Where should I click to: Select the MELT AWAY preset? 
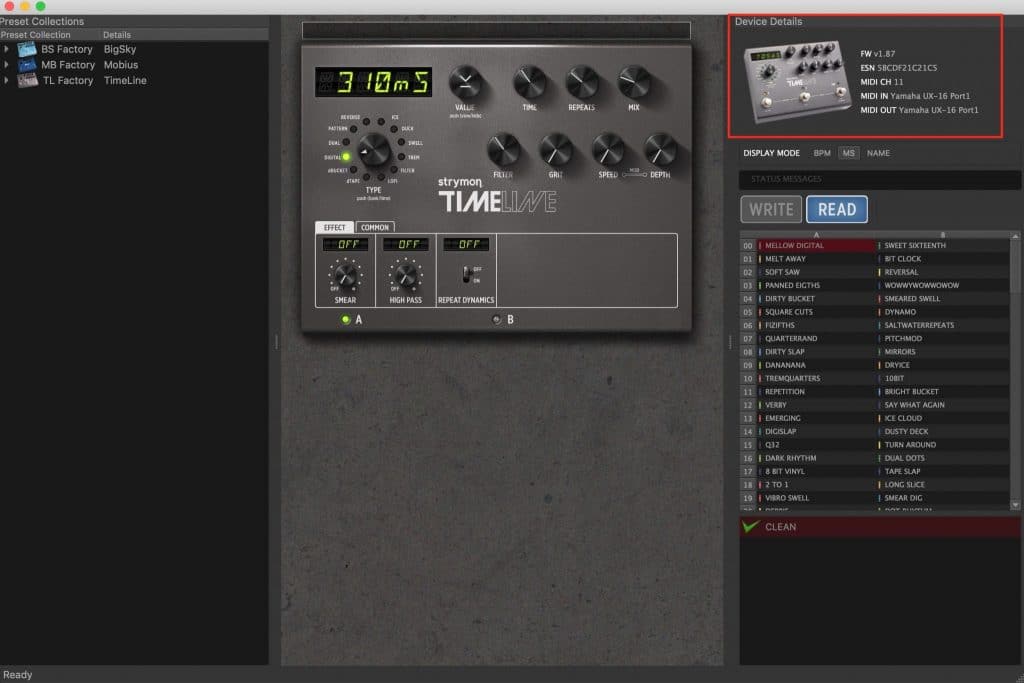pyautogui.click(x=816, y=259)
